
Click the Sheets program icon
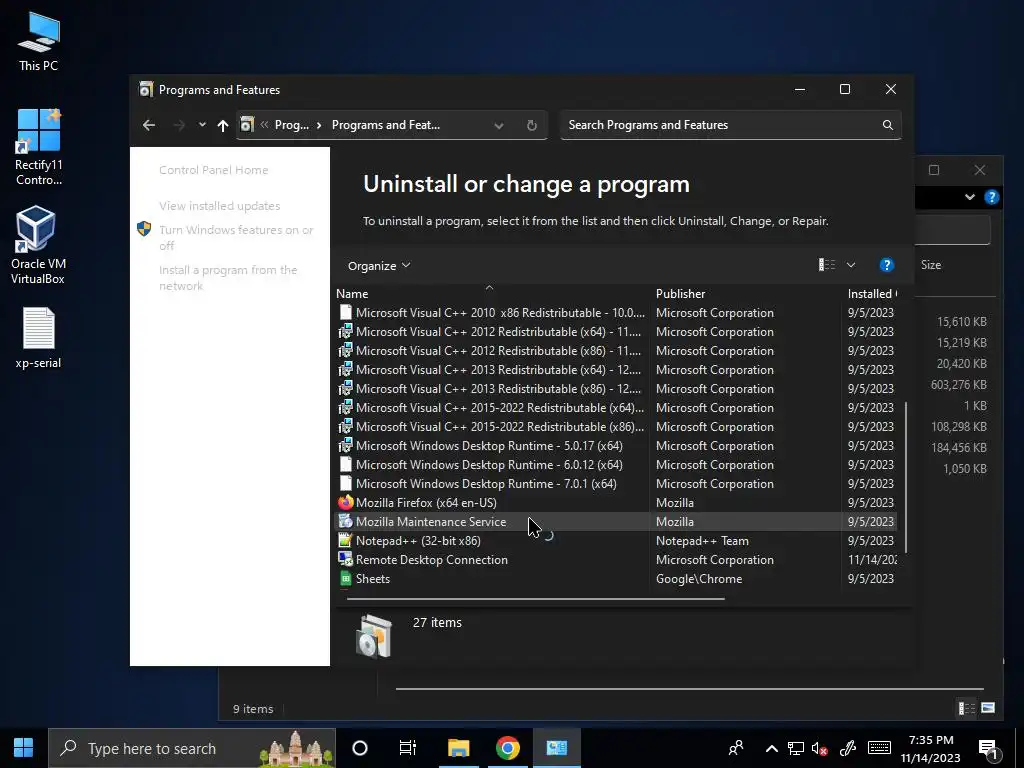tap(345, 579)
